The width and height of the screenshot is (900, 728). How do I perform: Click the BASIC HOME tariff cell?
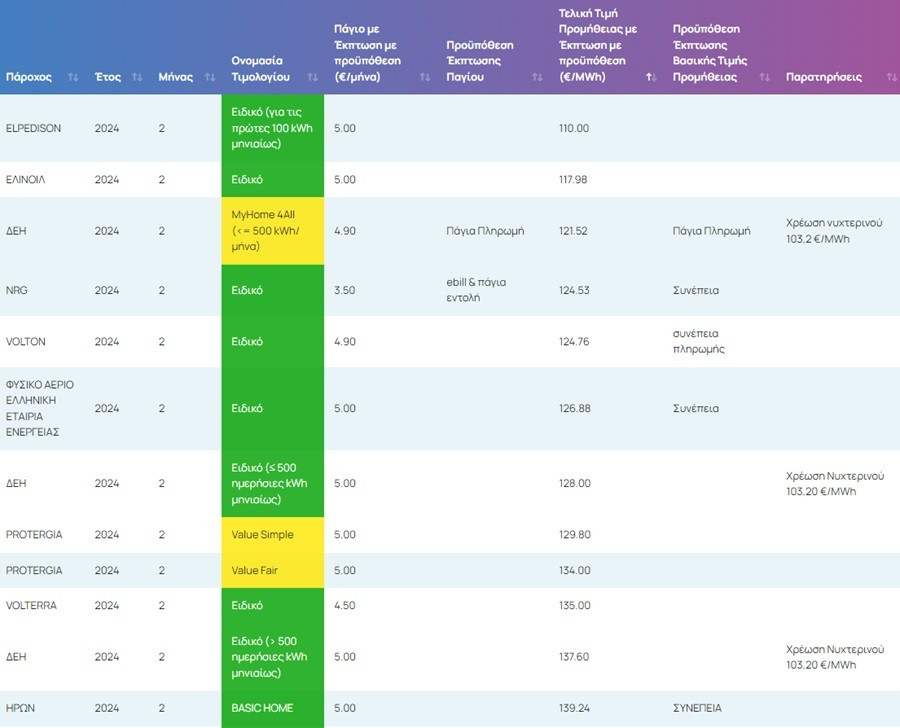(x=273, y=709)
